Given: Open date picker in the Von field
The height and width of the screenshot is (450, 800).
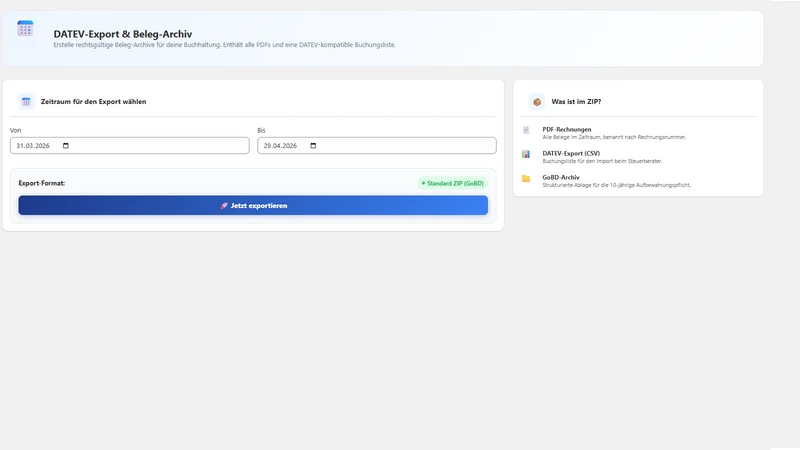Looking at the screenshot, I should (x=66, y=145).
